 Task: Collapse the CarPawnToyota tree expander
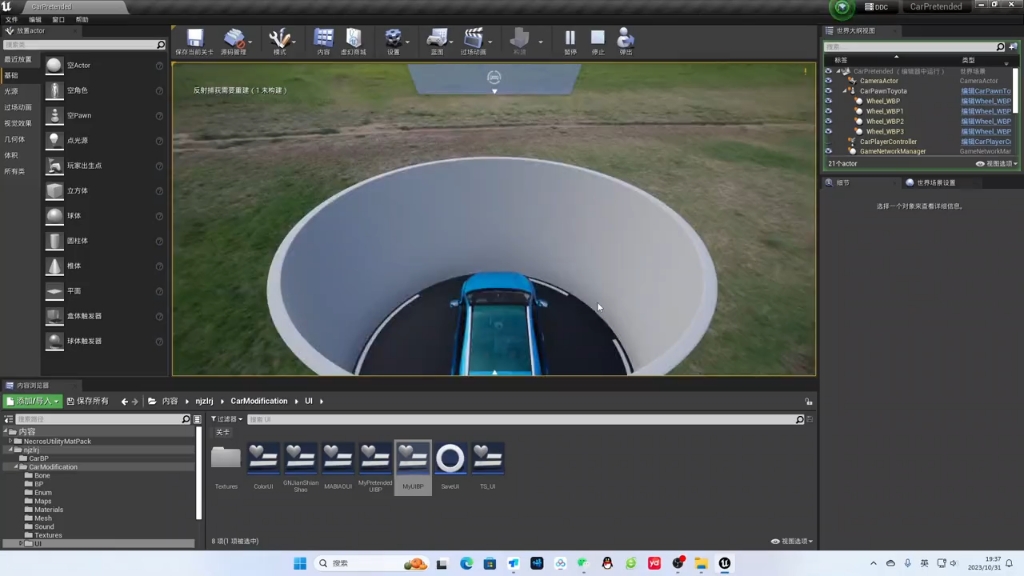[x=845, y=91]
